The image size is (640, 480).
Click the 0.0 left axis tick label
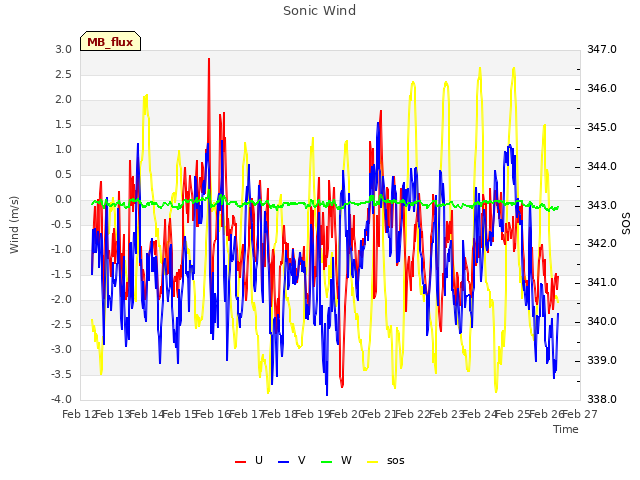(x=63, y=200)
